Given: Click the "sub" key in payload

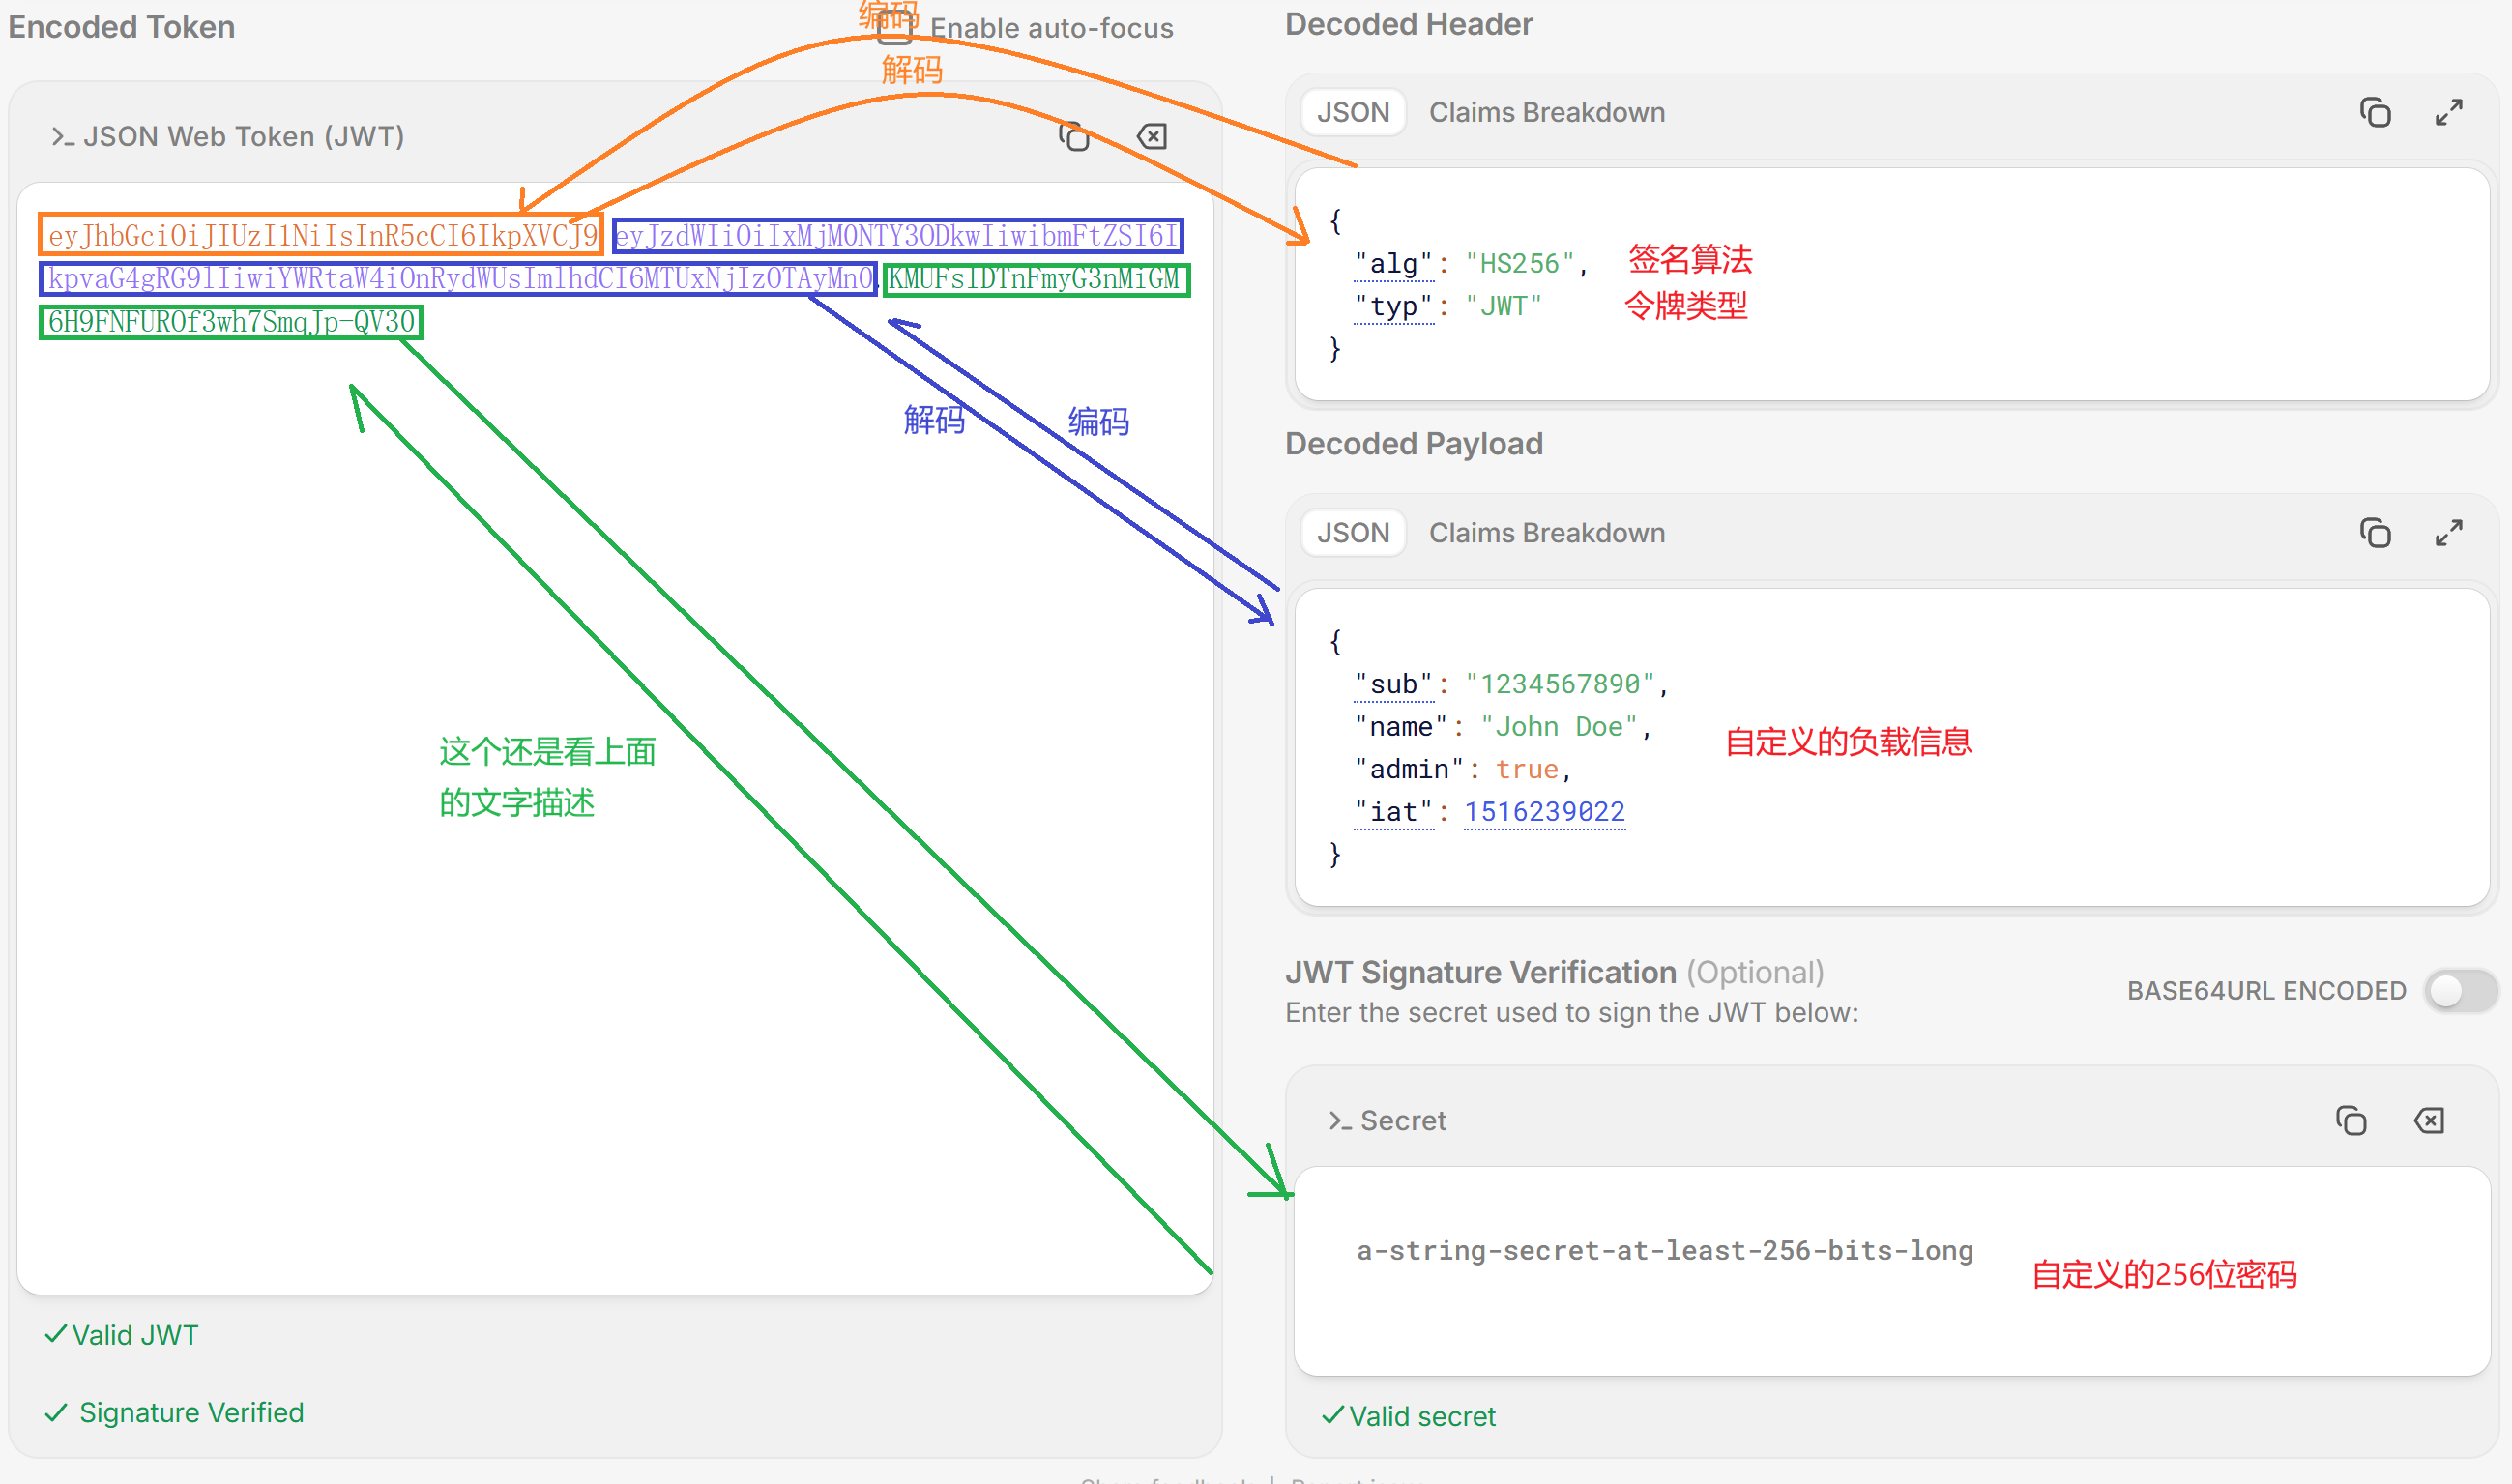Looking at the screenshot, I should [1394, 684].
